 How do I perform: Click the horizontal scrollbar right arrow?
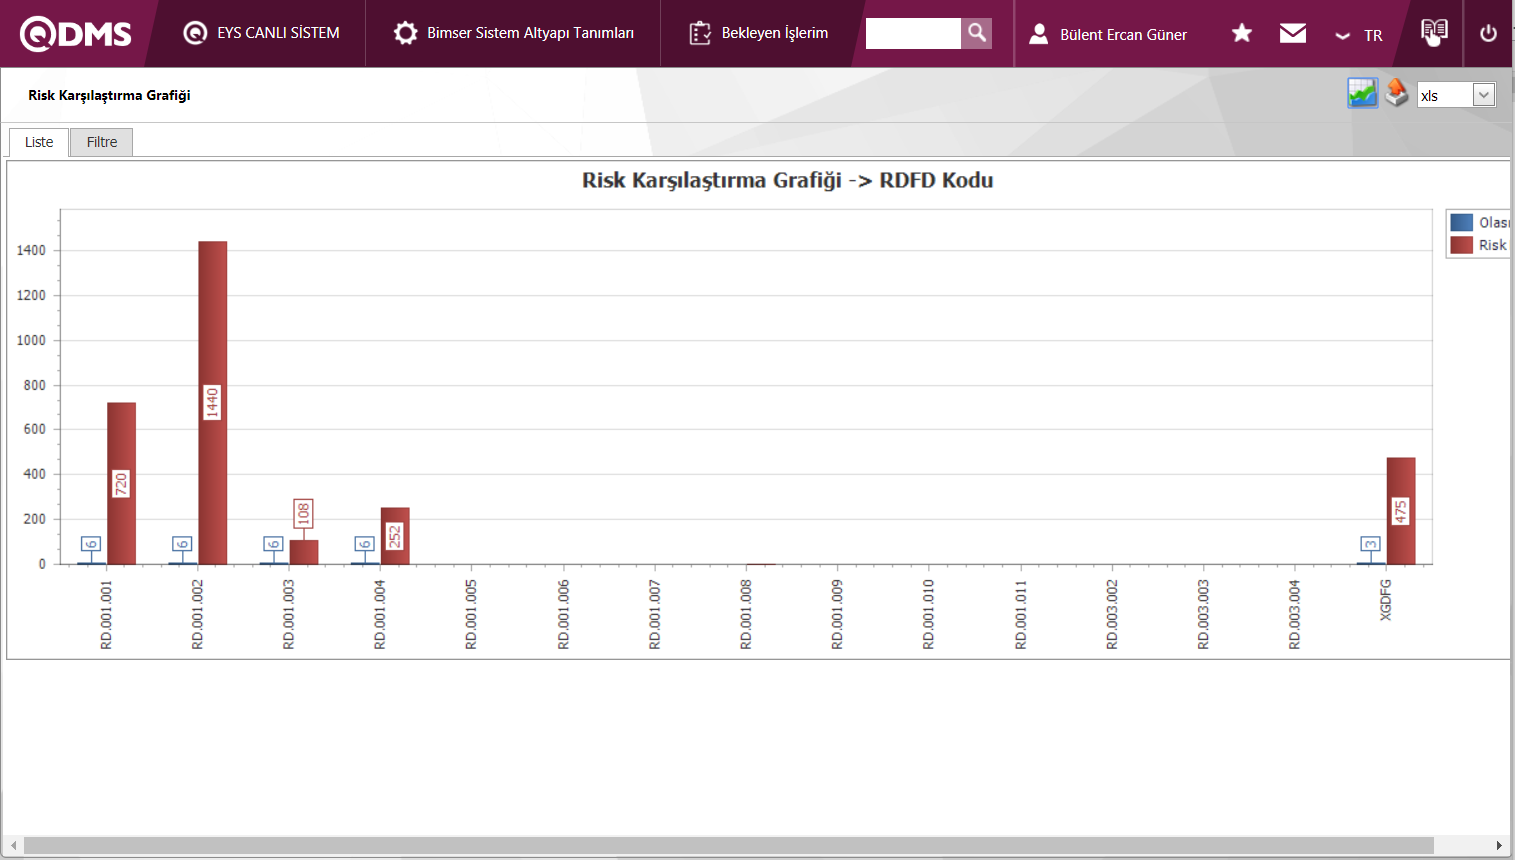point(1498,846)
